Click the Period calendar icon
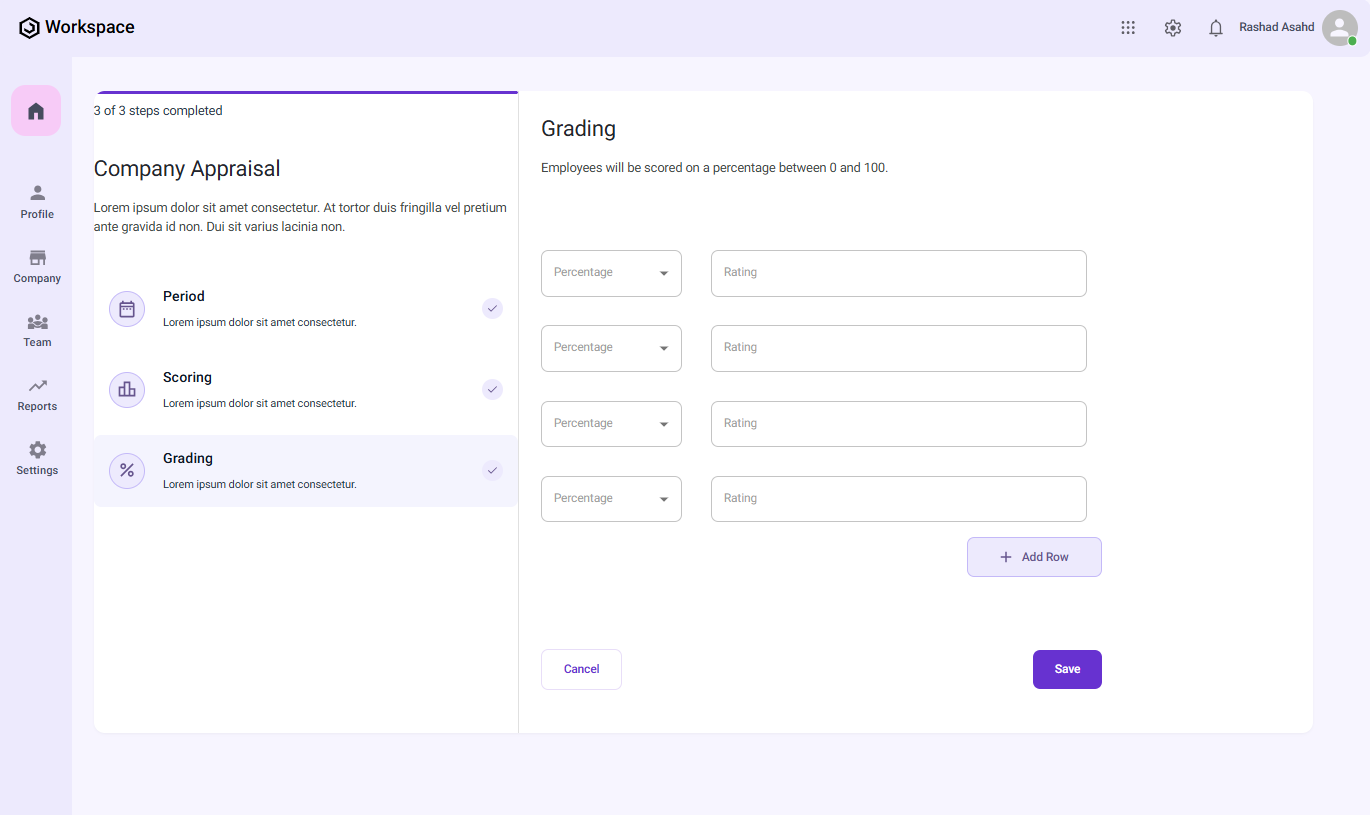Image resolution: width=1370 pixels, height=815 pixels. [x=127, y=309]
